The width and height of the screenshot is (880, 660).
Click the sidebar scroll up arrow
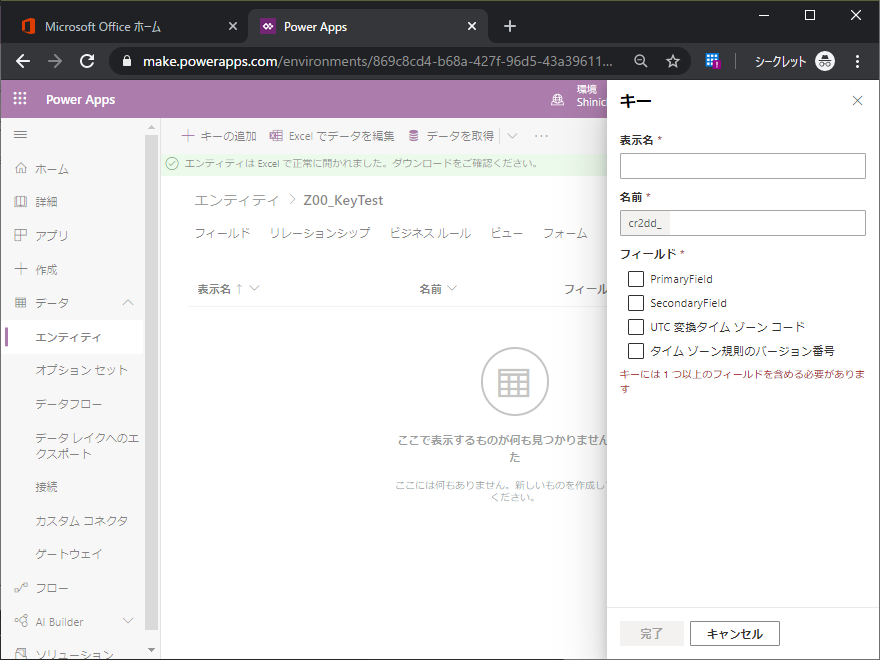[152, 127]
